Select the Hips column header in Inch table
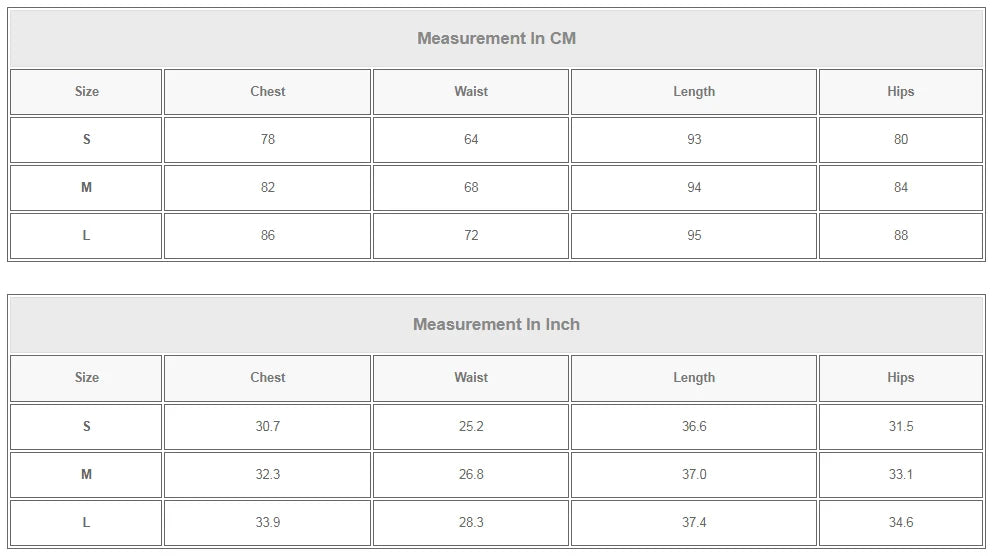This screenshot has height=556, width=993. tap(900, 378)
